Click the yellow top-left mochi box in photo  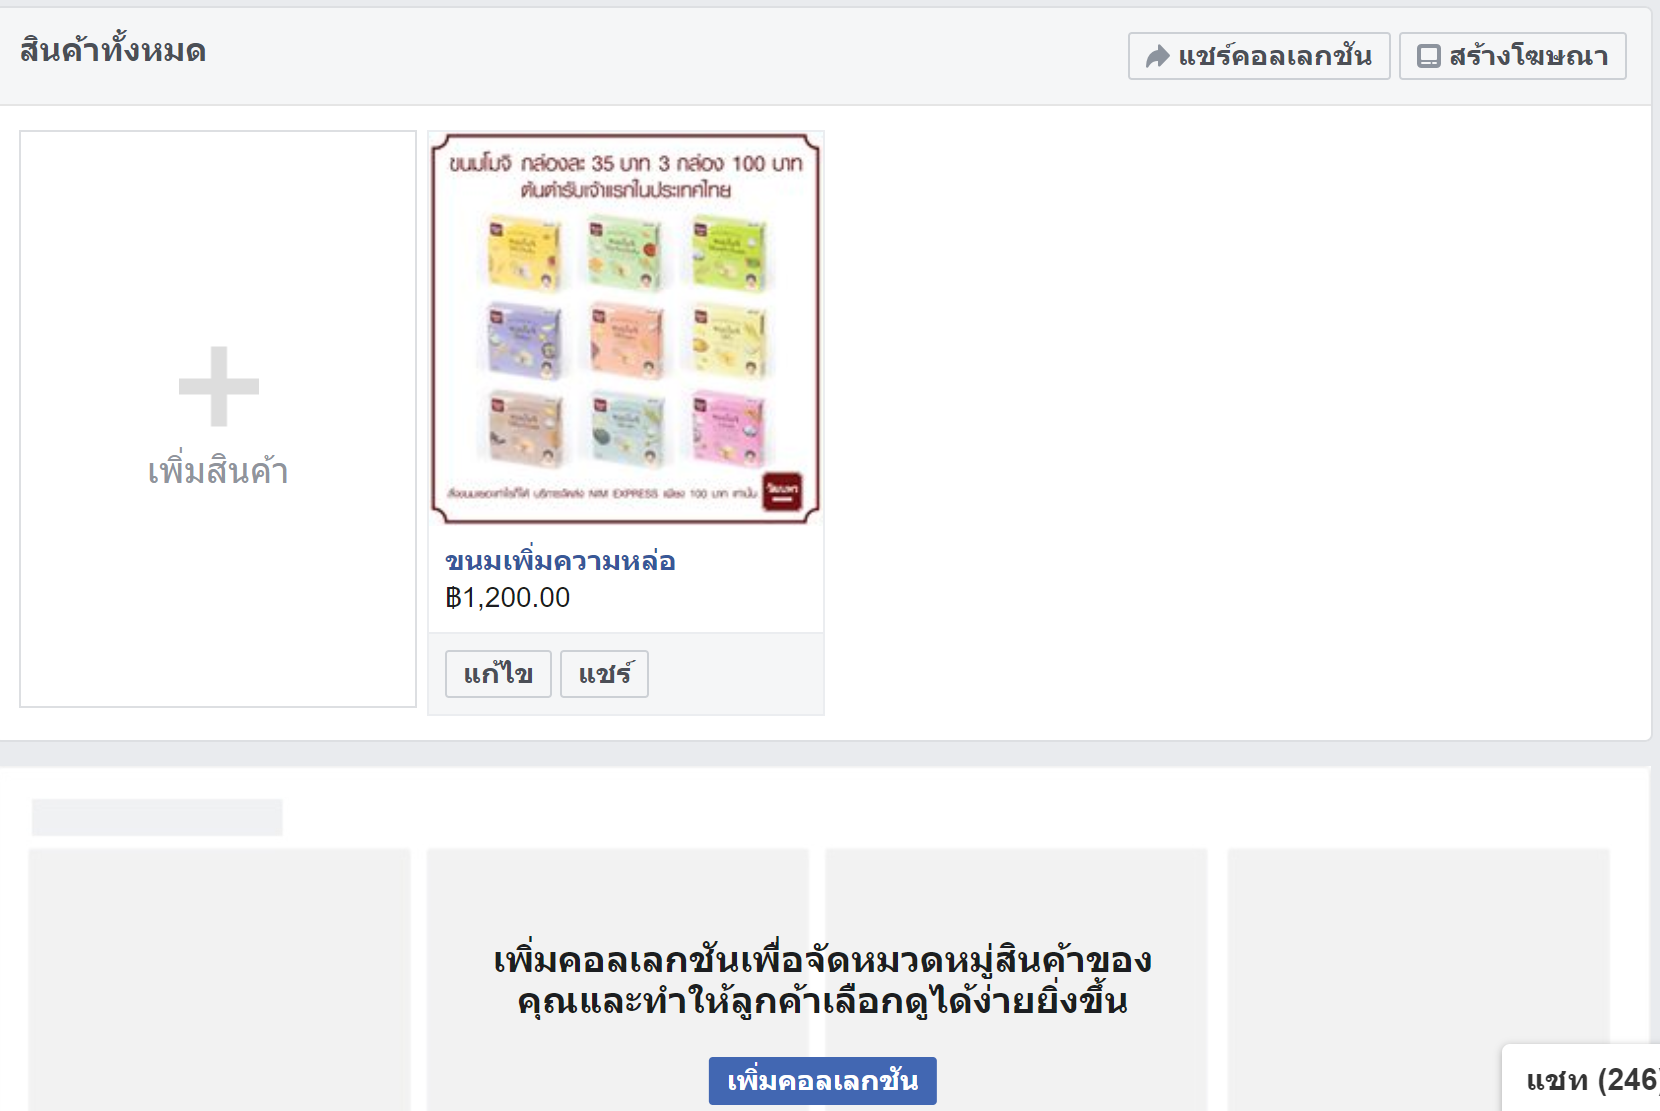click(x=524, y=254)
